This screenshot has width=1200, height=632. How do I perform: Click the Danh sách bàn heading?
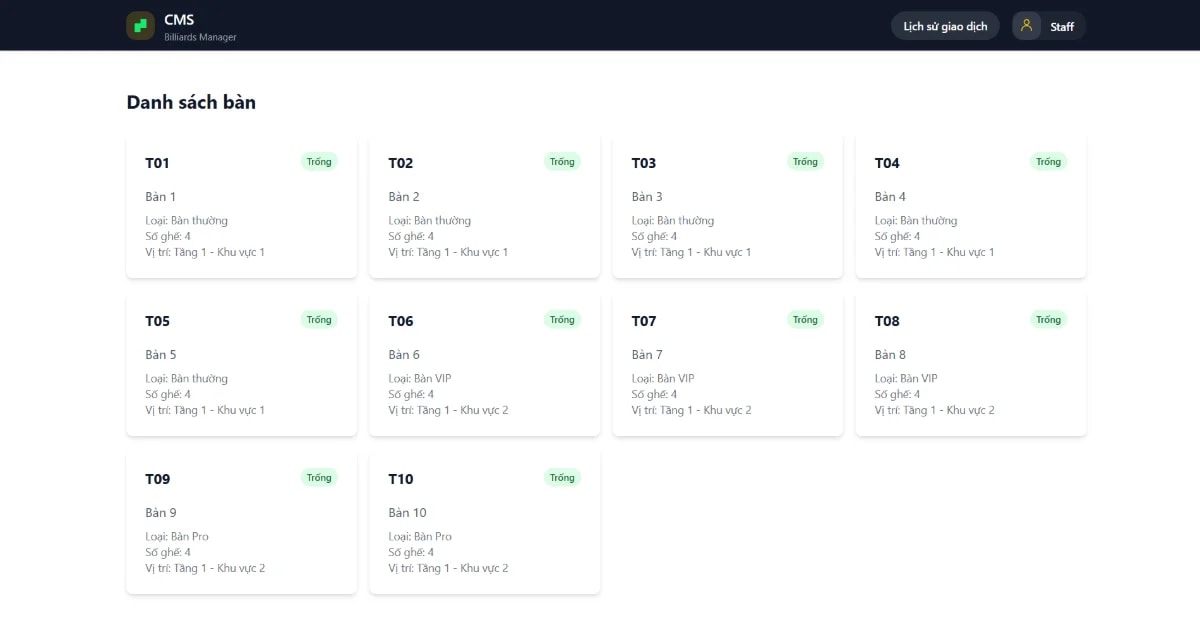pyautogui.click(x=190, y=101)
